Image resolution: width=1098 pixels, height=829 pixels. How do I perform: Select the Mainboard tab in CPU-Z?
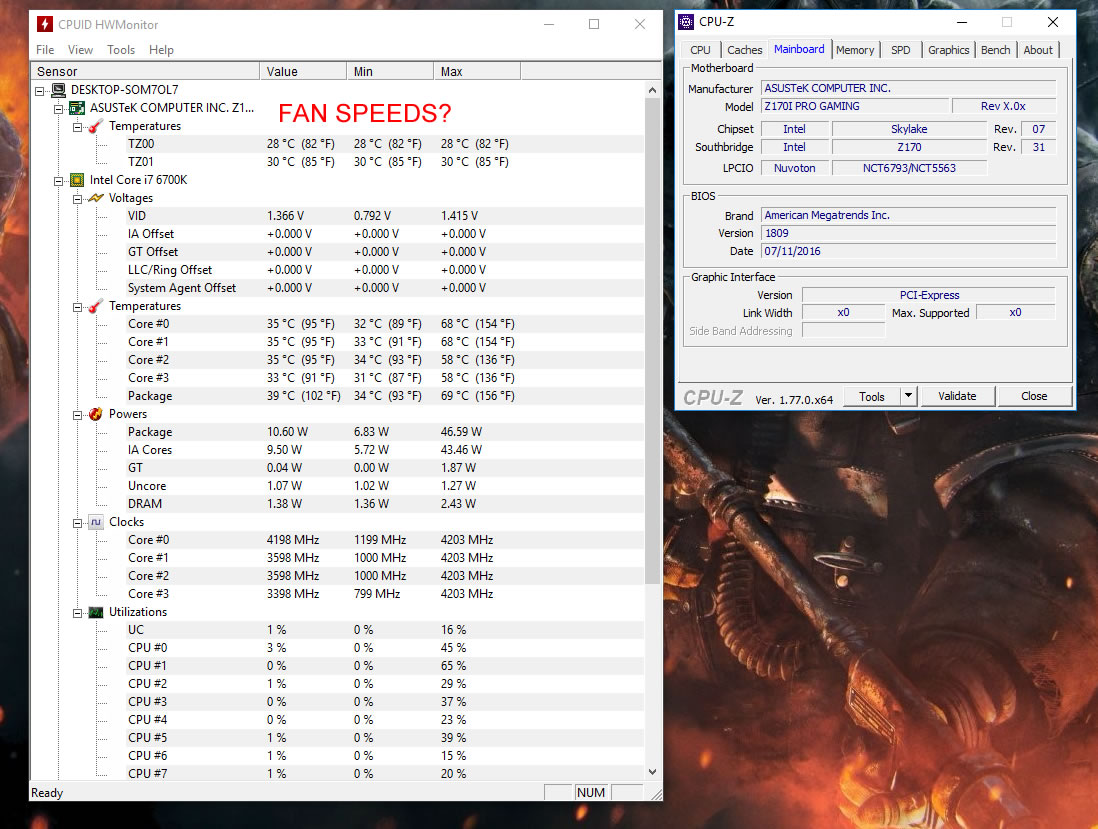pyautogui.click(x=799, y=49)
